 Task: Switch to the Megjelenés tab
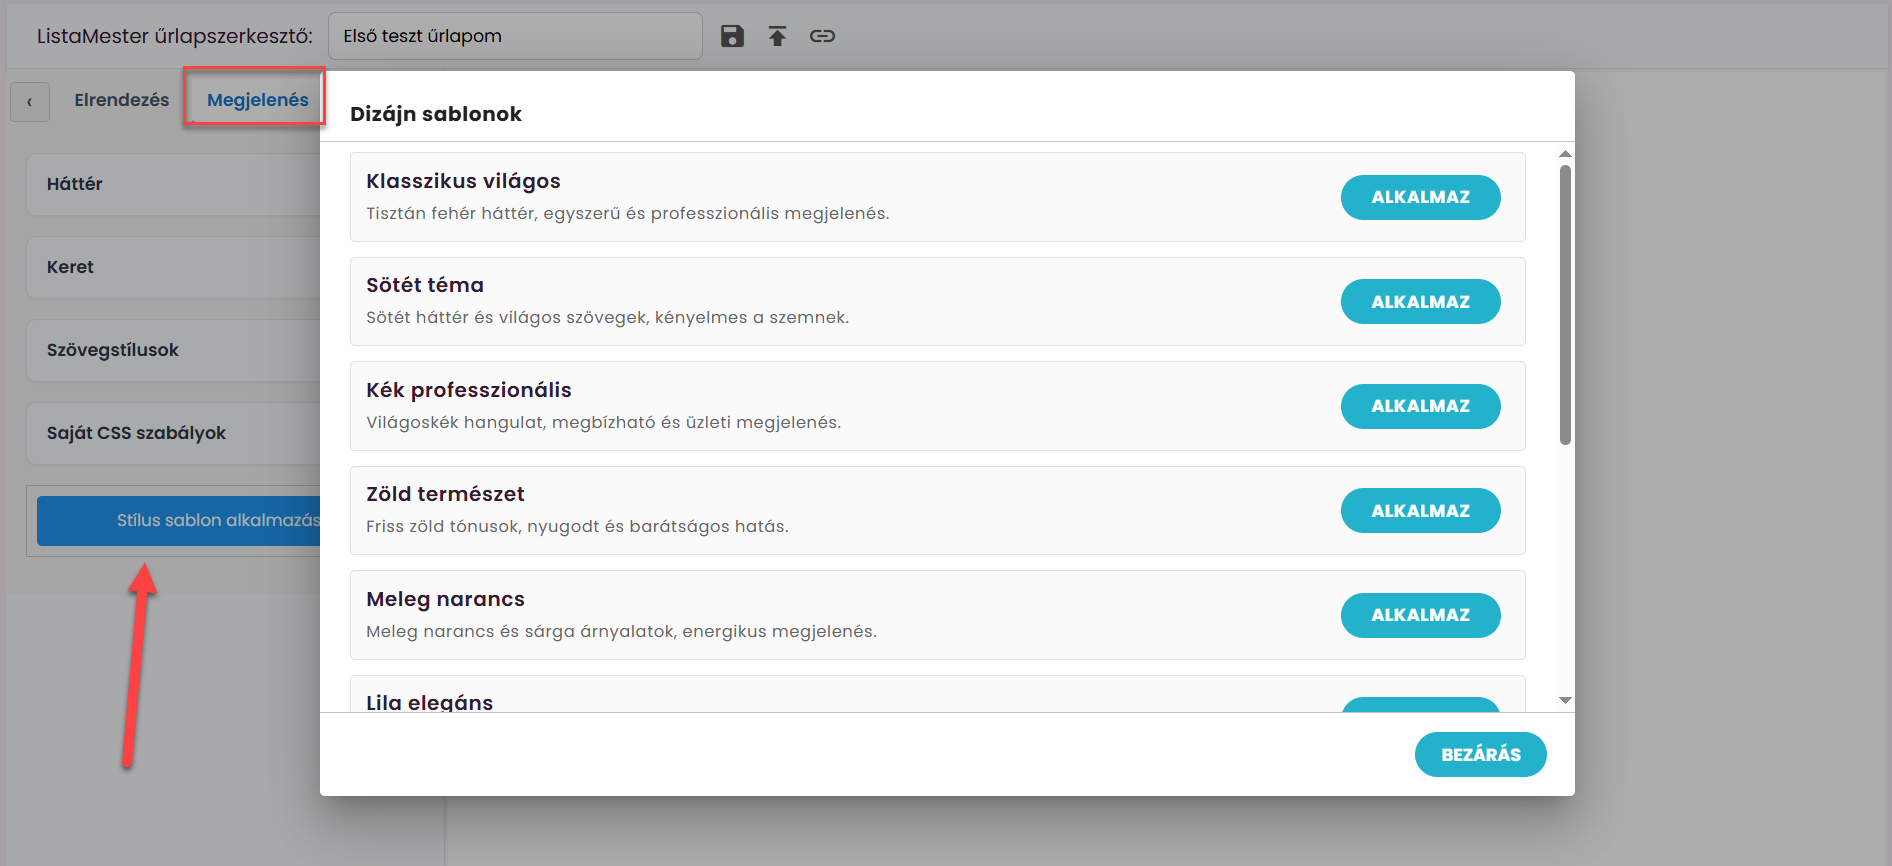coord(257,100)
